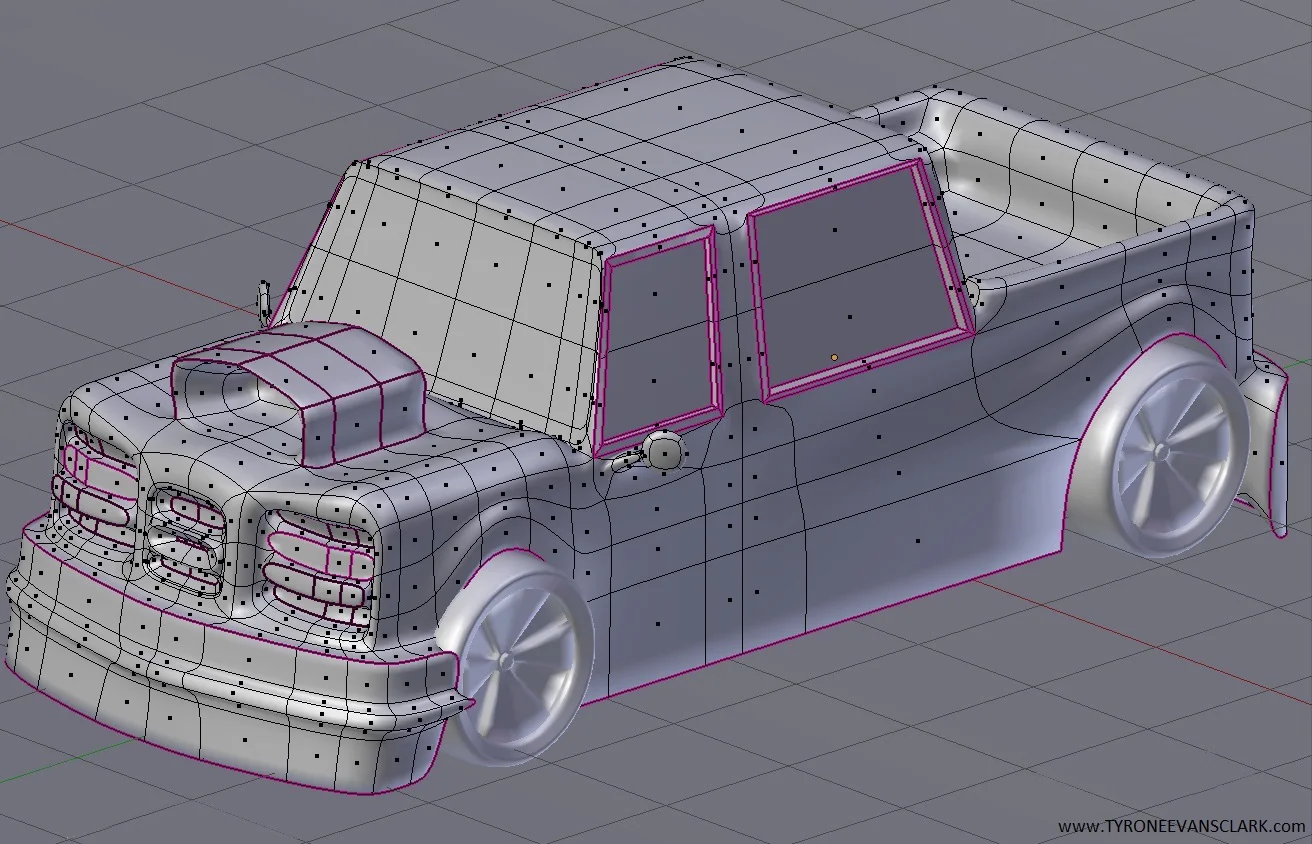The image size is (1312, 844).
Task: Click the front wheel of the truck model
Action: tap(515, 661)
